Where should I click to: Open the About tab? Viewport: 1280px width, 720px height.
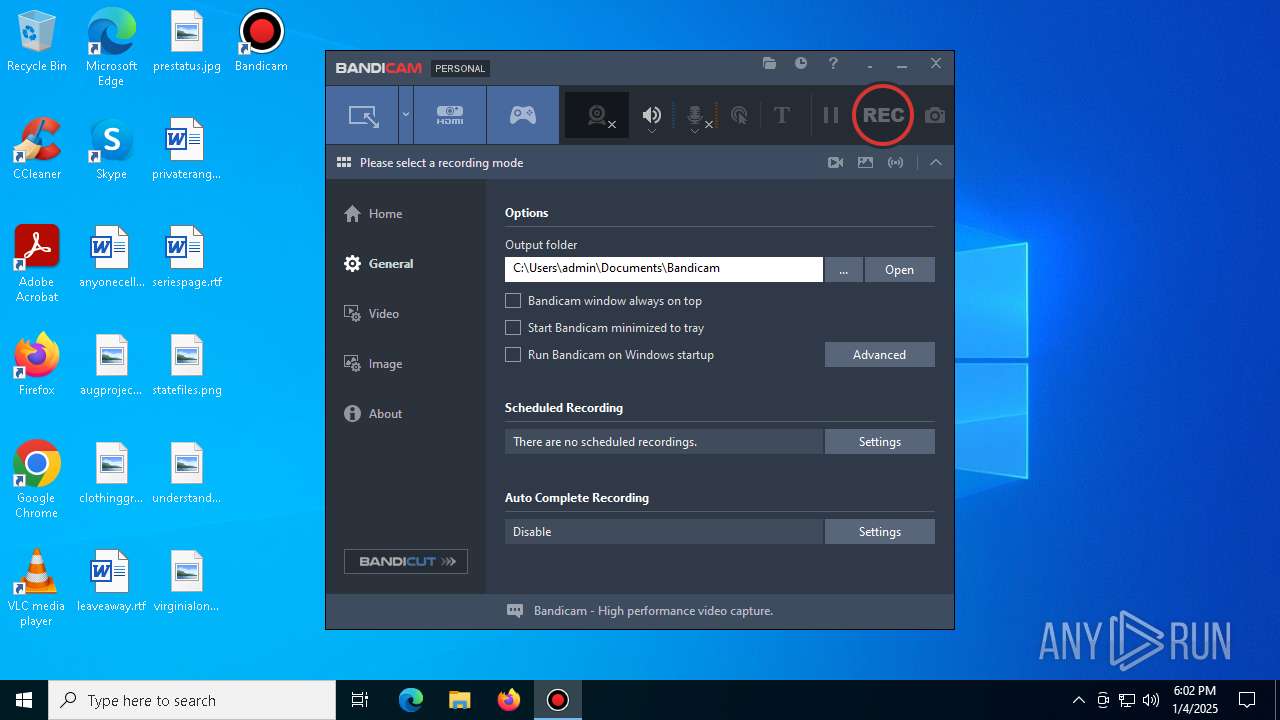373,413
